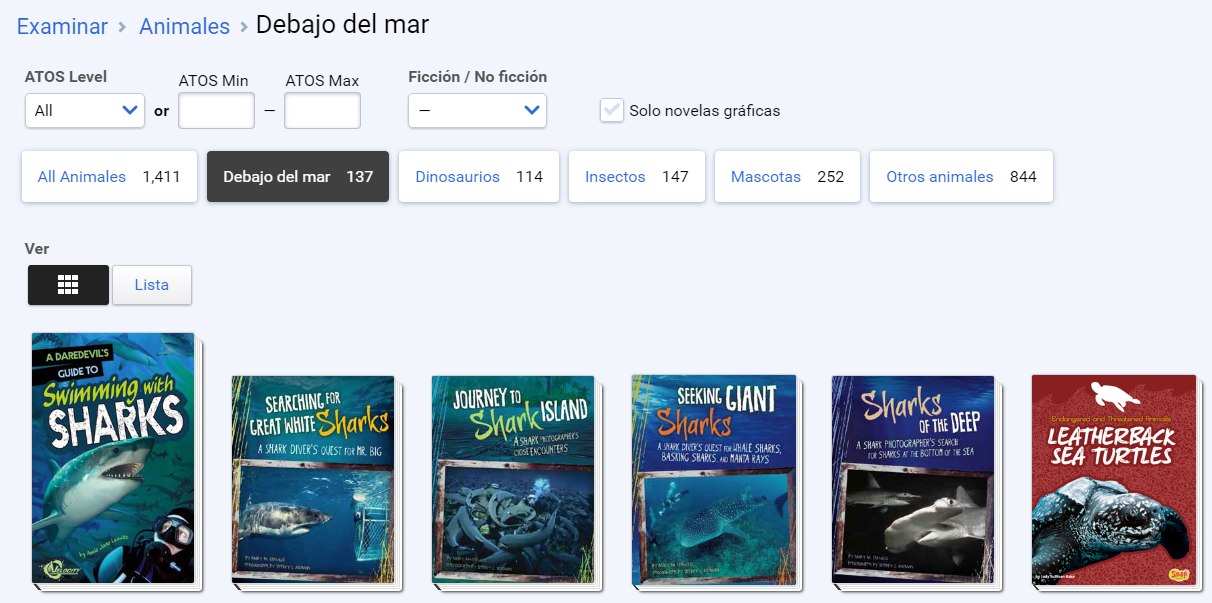
Task: Select the Insectos category tab
Action: click(637, 177)
